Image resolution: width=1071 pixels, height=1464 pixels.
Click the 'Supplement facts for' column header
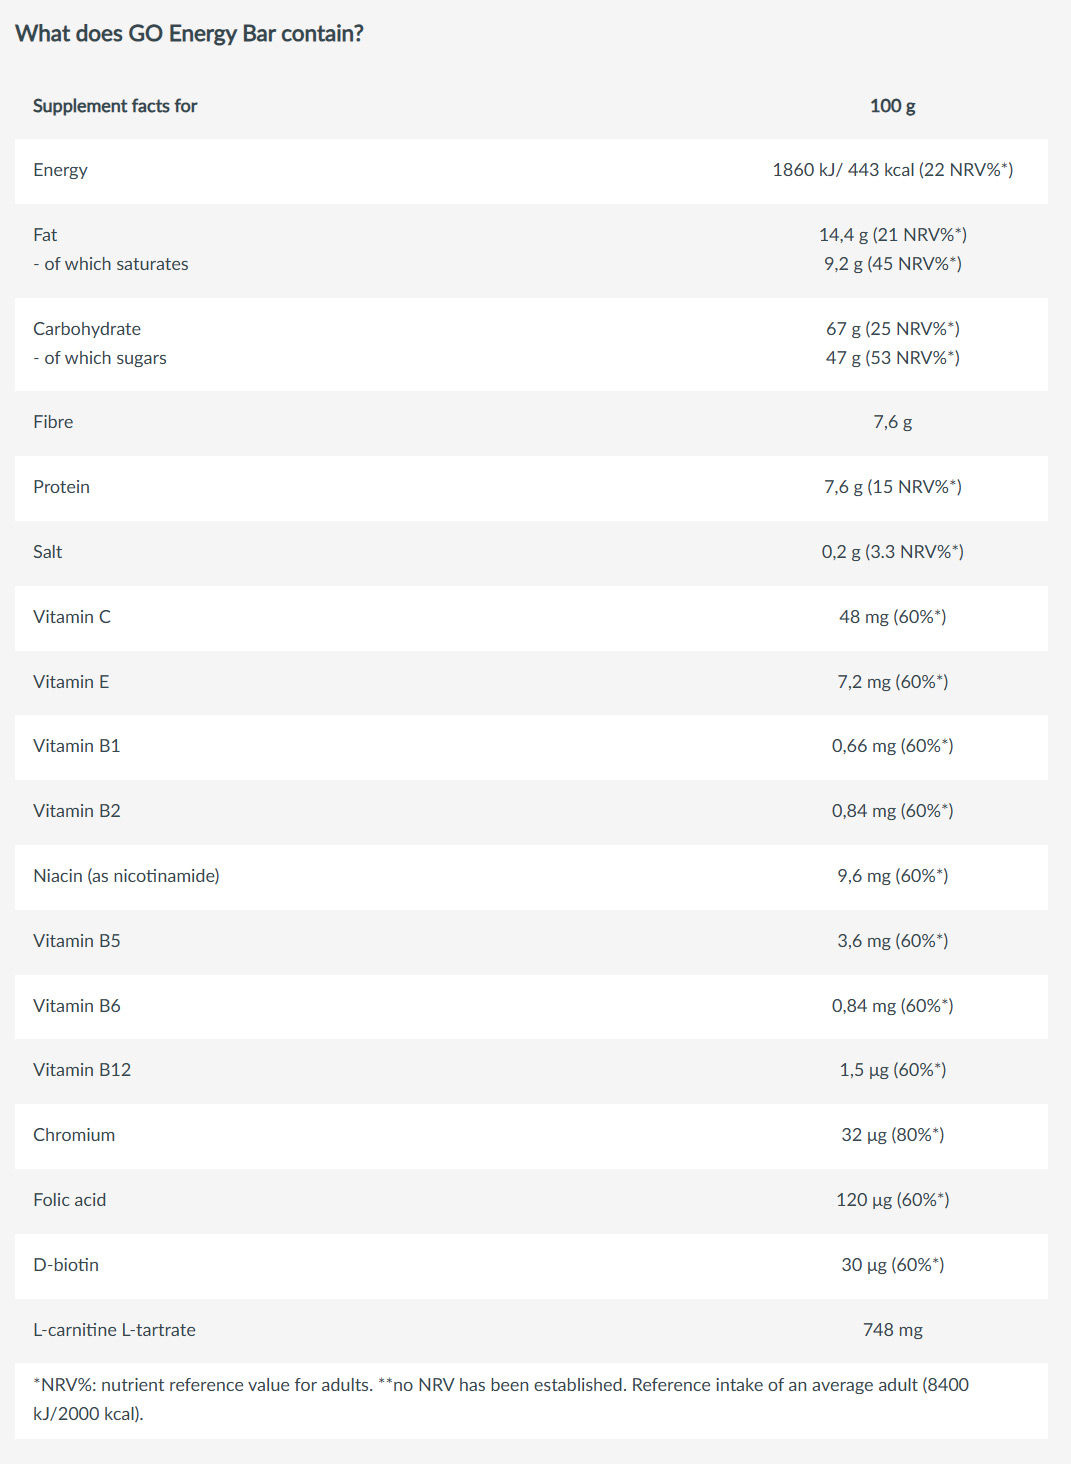pos(115,106)
